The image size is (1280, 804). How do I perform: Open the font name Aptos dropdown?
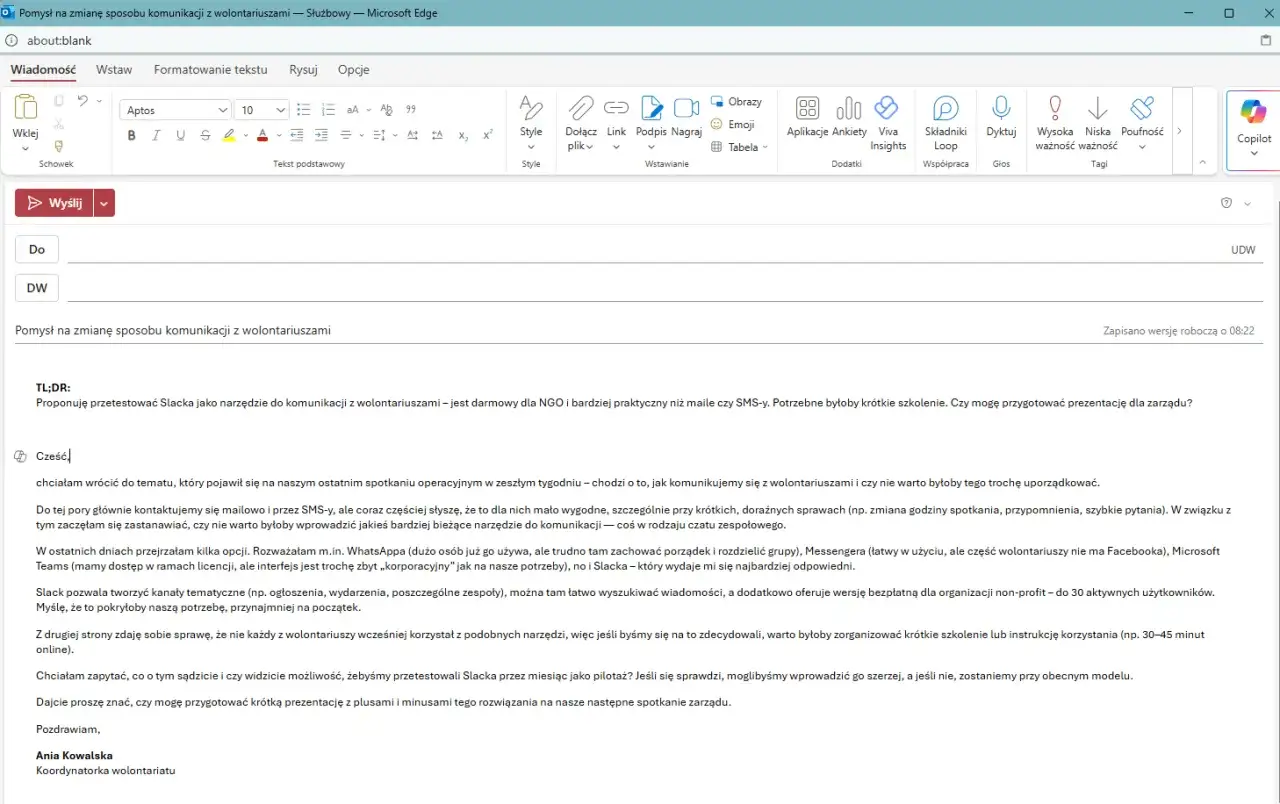[x=223, y=110]
